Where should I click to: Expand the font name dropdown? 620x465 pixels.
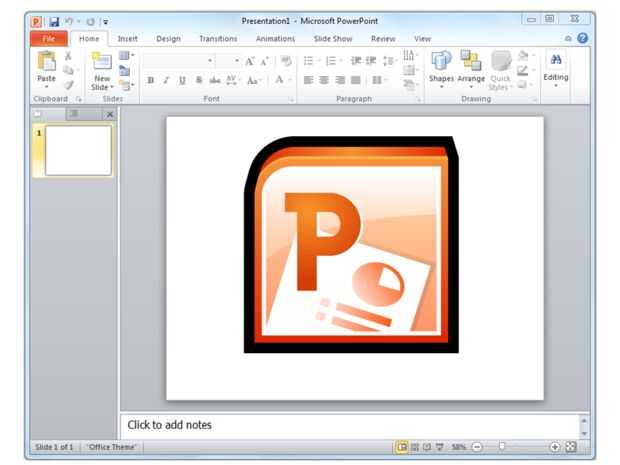coord(210,60)
